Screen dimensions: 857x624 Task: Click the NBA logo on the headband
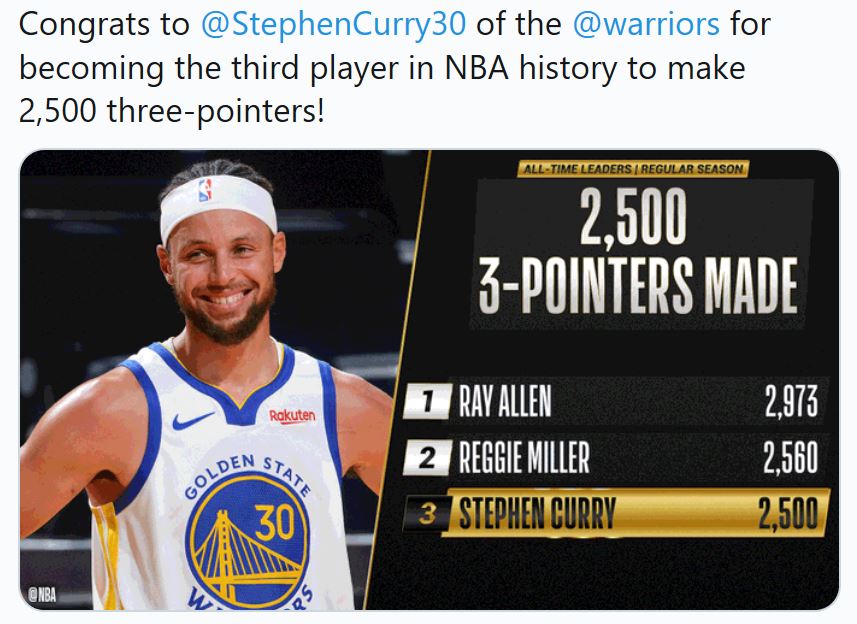(x=205, y=190)
